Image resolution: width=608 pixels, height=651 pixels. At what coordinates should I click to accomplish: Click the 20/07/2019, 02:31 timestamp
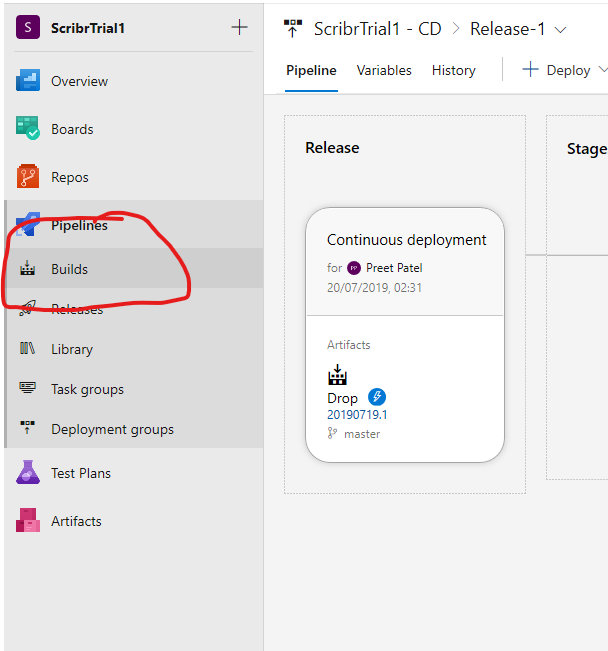point(374,287)
